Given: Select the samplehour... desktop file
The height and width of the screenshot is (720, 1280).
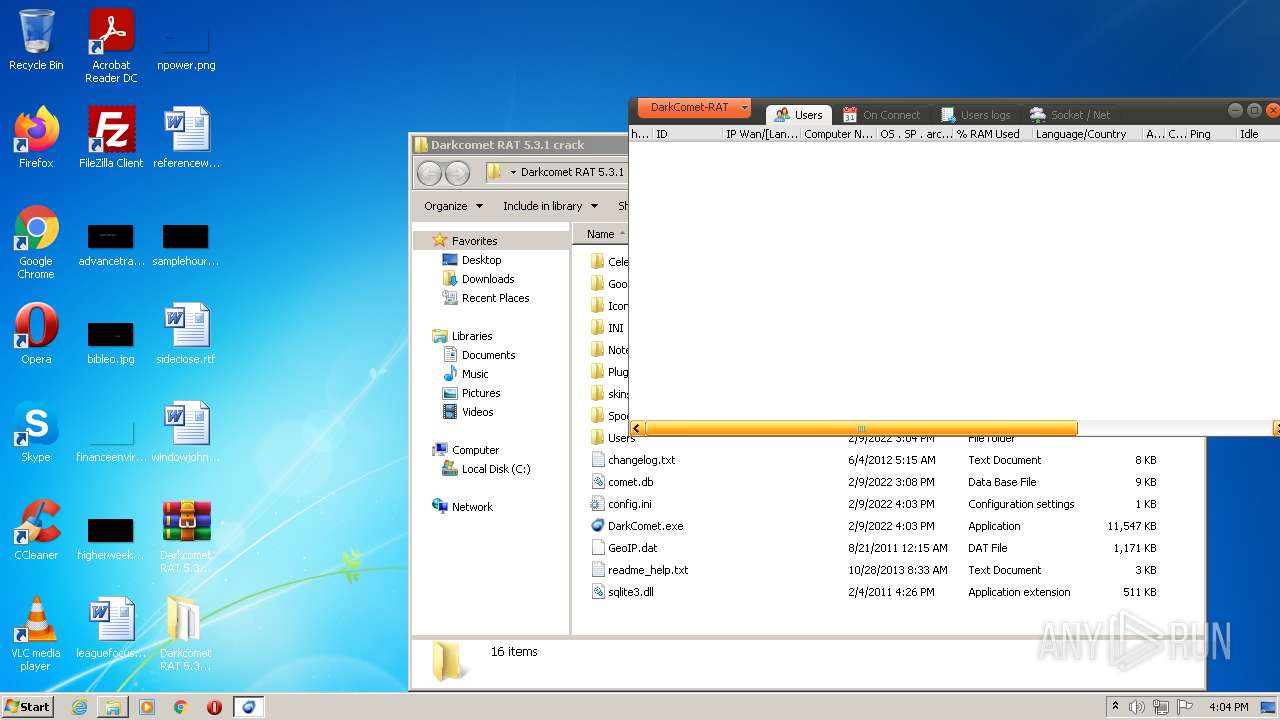Looking at the screenshot, I should 186,246.
